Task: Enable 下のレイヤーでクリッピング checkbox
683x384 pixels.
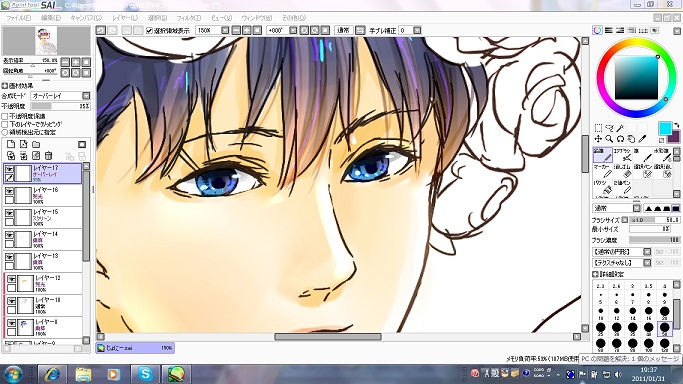Action: pos(5,124)
